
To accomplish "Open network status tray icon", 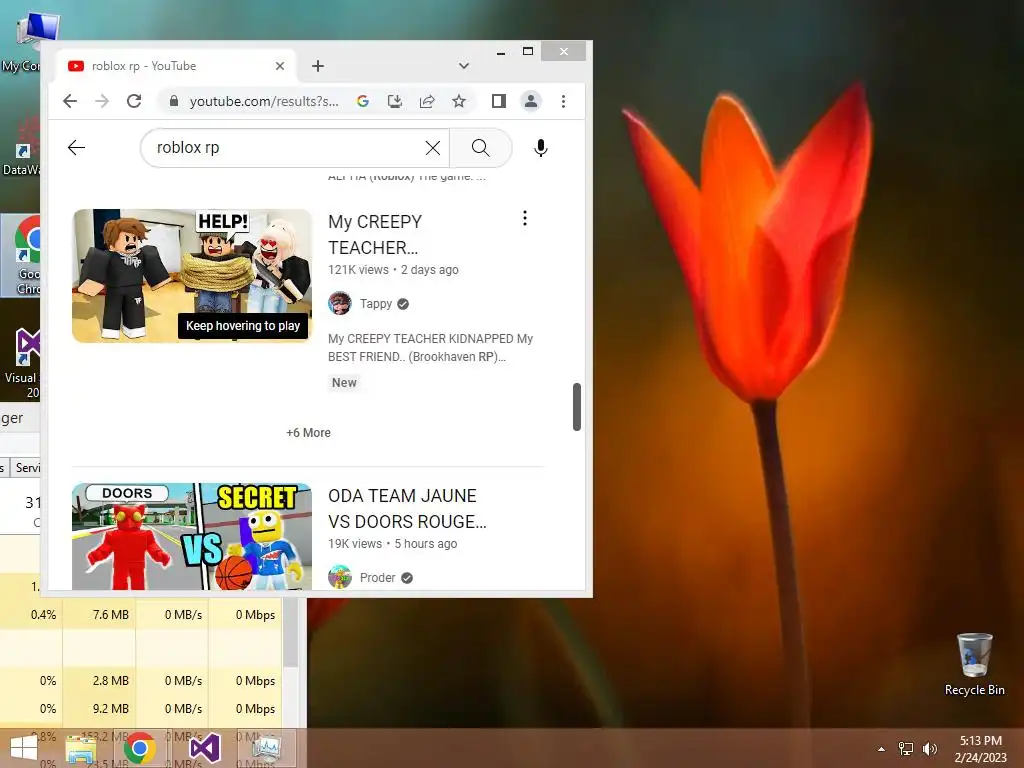I will point(906,749).
